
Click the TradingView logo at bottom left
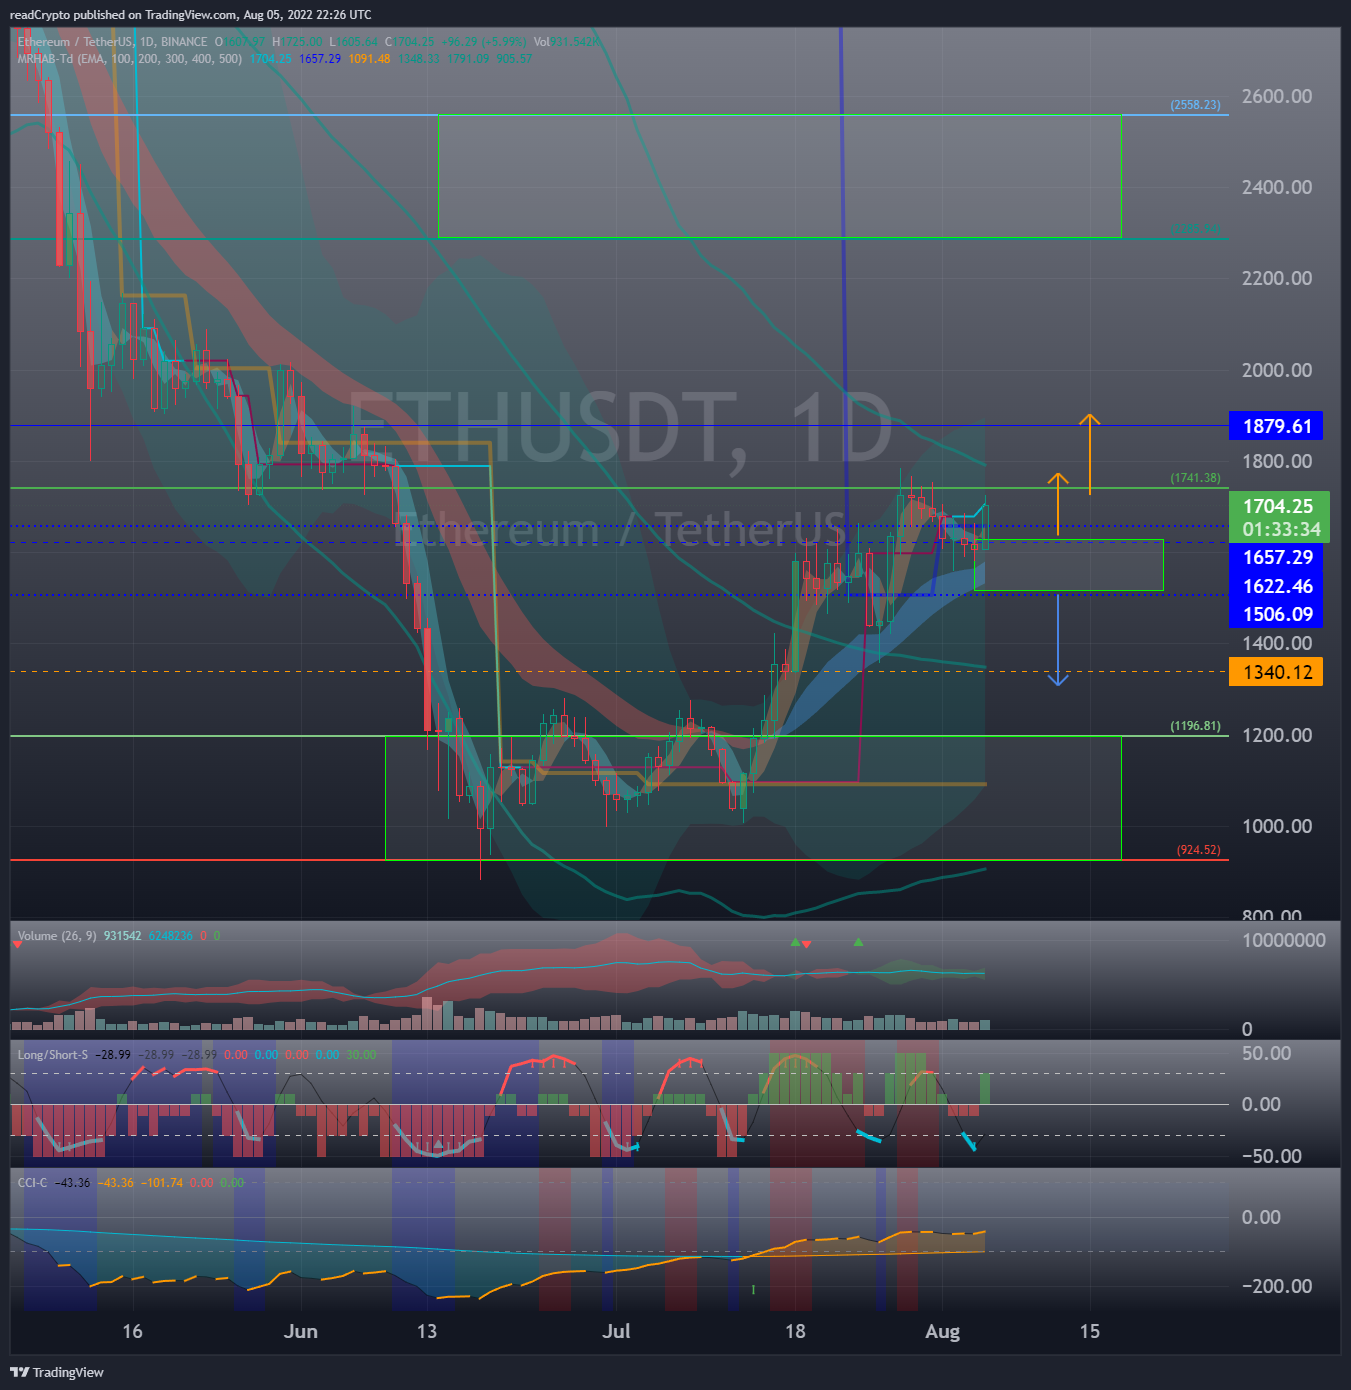click(x=57, y=1372)
